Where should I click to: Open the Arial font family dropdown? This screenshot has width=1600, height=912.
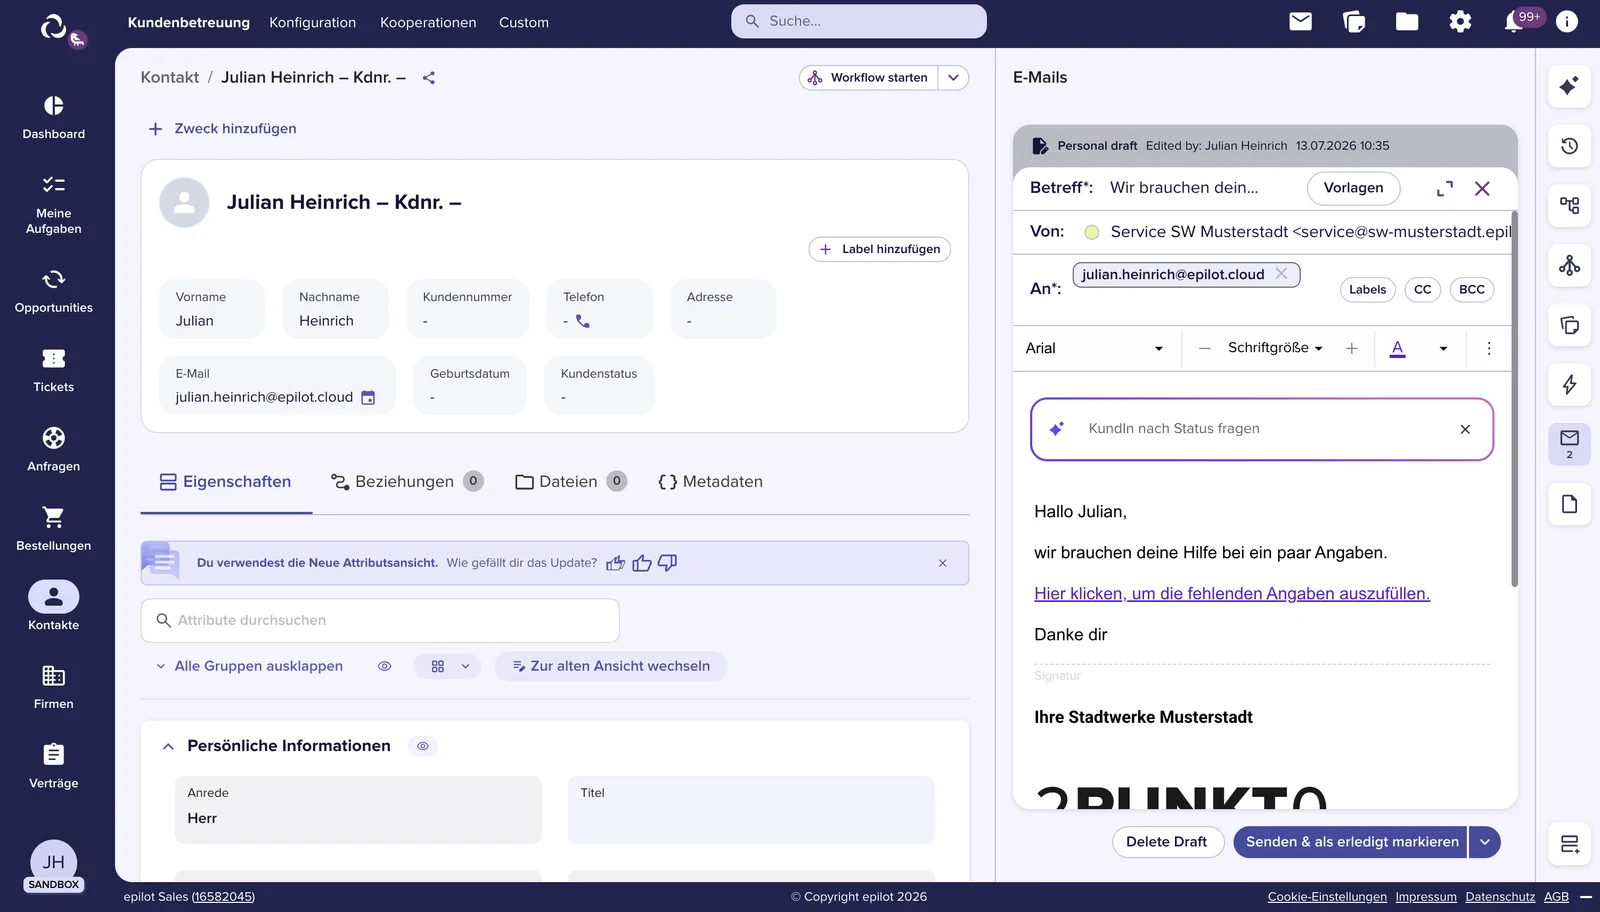click(x=1095, y=348)
